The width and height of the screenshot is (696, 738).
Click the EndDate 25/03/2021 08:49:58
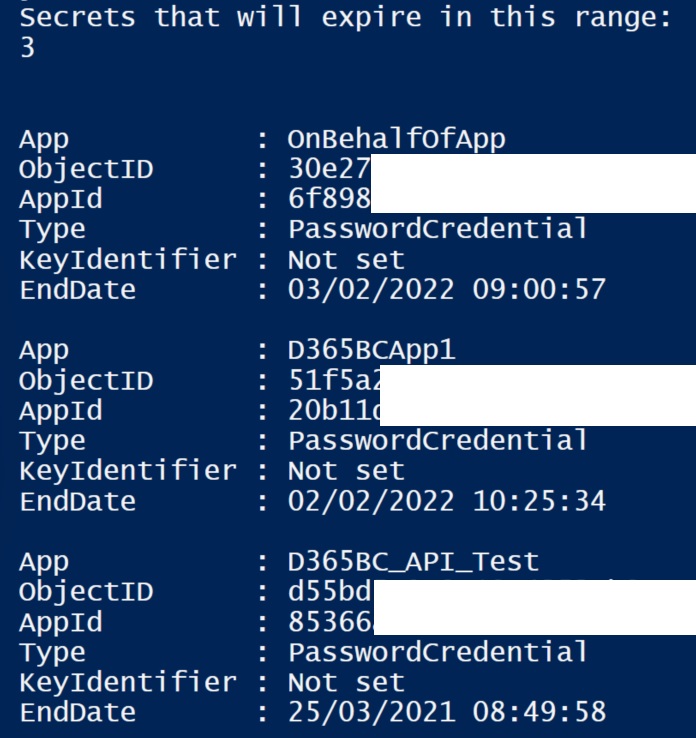pyautogui.click(x=446, y=713)
